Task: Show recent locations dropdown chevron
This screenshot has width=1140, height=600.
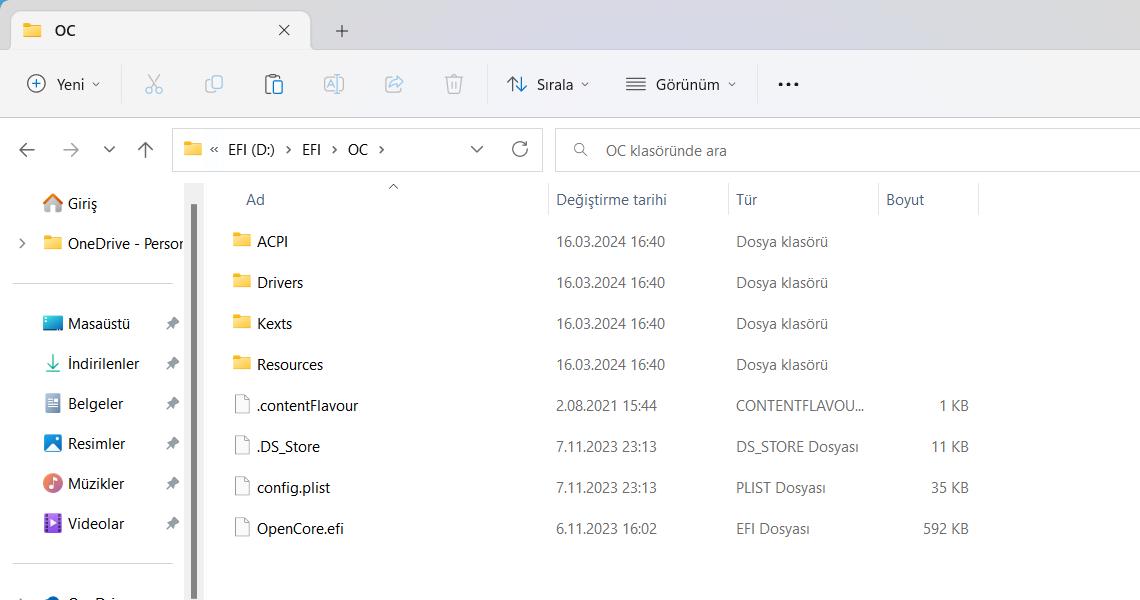Action: [109, 150]
